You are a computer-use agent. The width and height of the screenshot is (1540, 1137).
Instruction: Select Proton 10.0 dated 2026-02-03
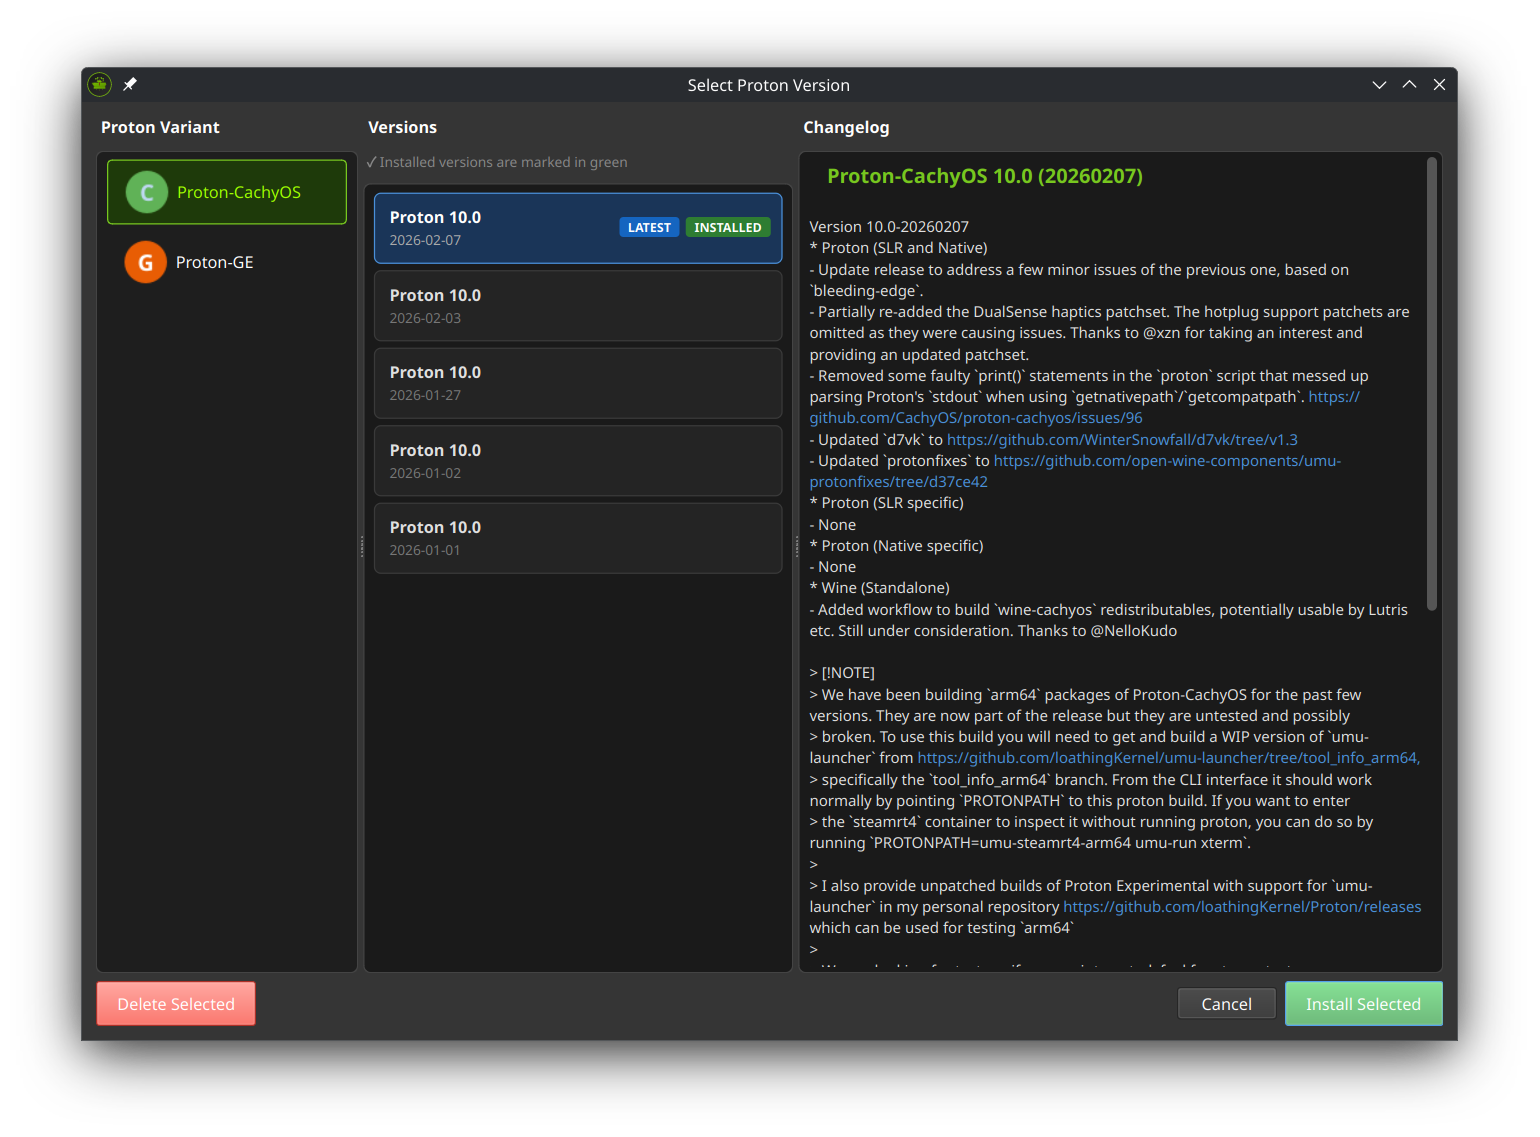[577, 306]
